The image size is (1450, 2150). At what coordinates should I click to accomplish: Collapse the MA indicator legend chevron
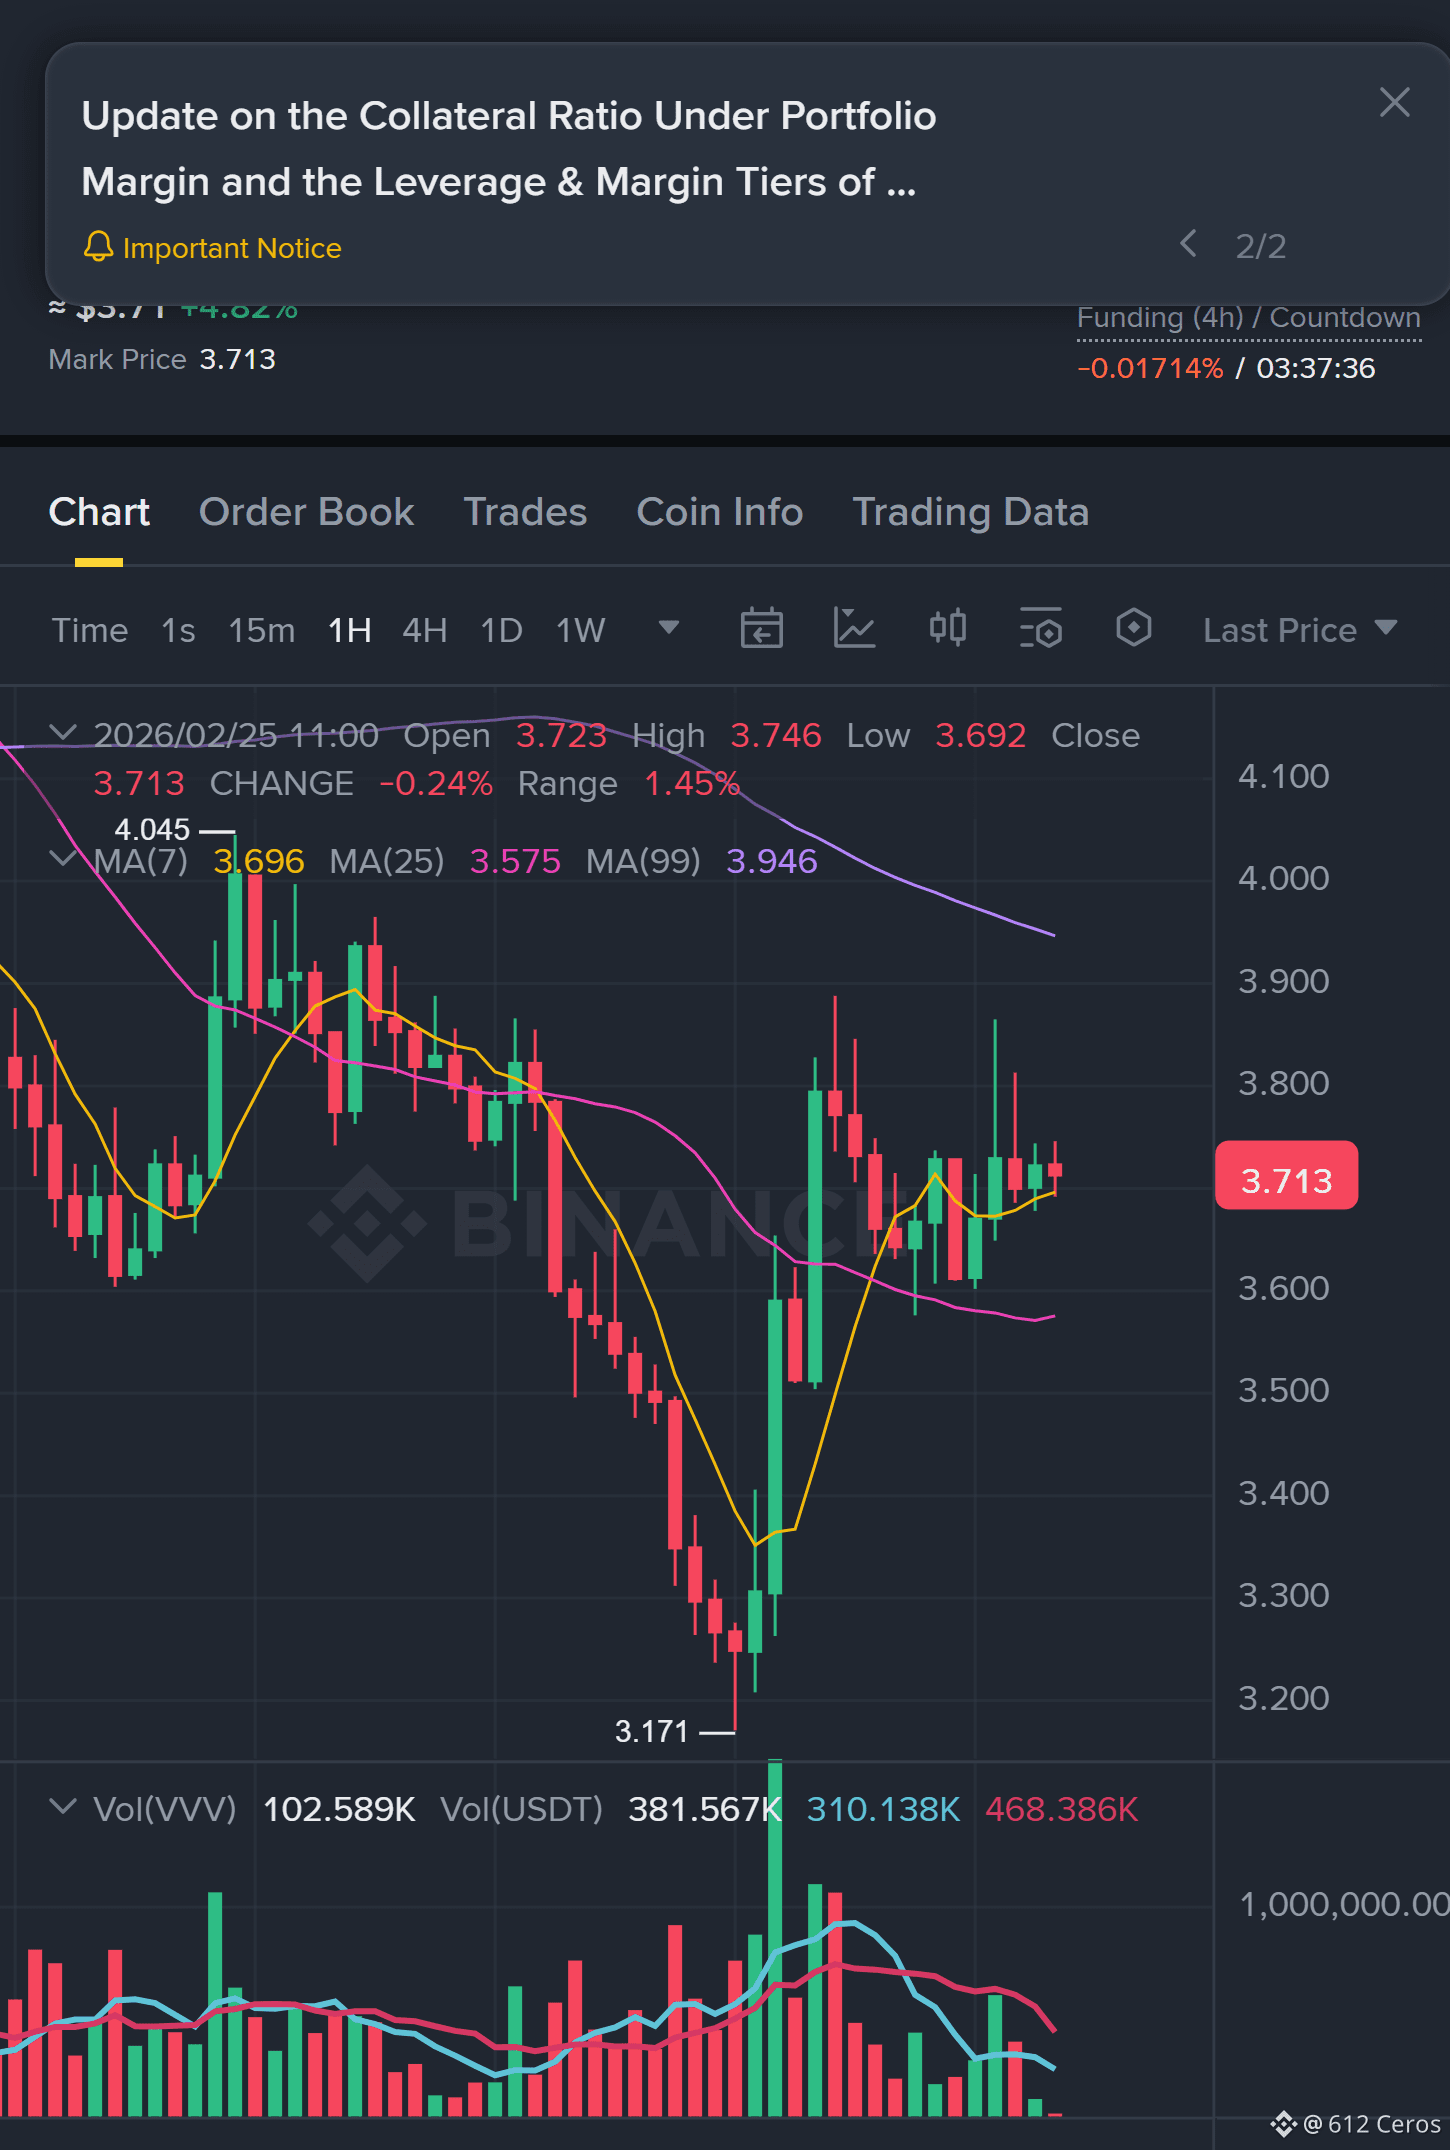tap(62, 859)
